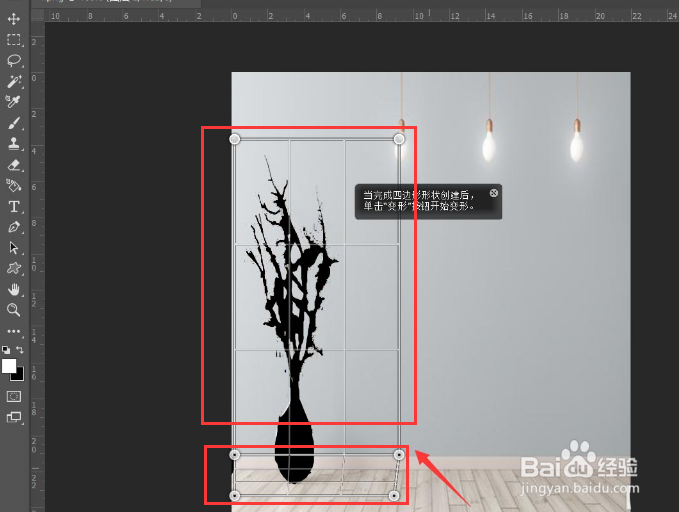679x512 pixels.
Task: Click the upper-right pin of the top quad
Action: click(399, 139)
